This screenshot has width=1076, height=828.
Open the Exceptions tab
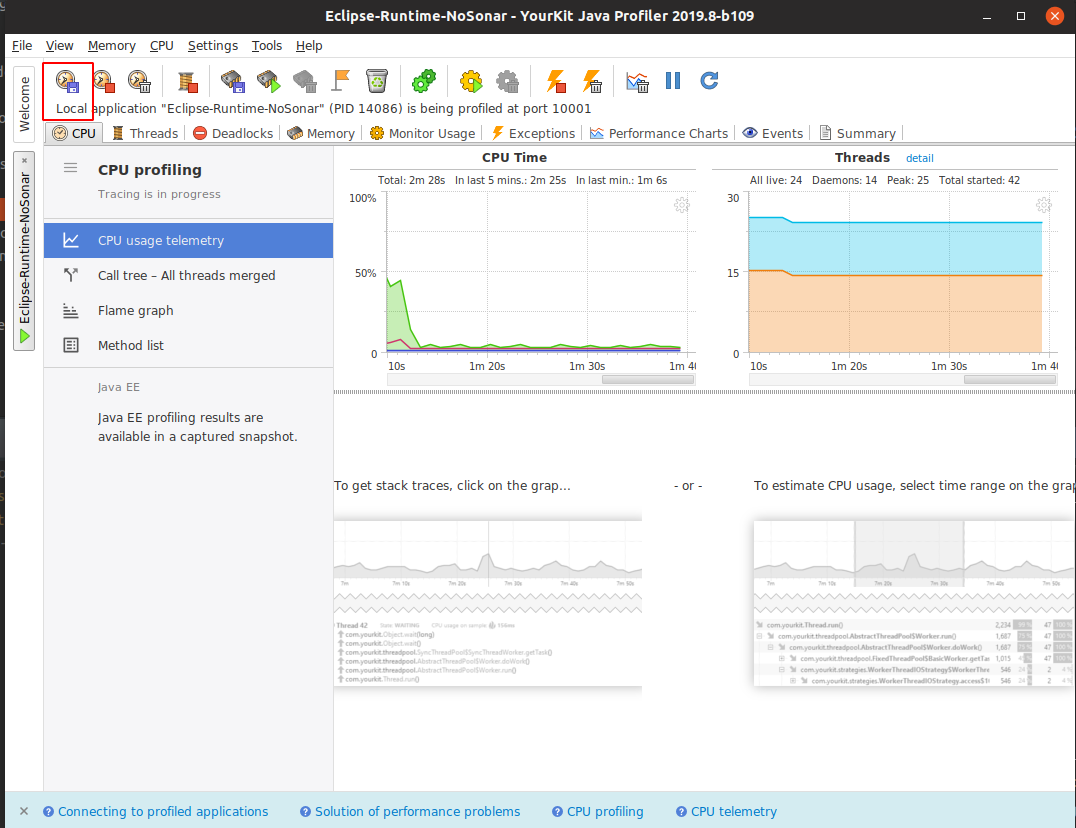[533, 133]
